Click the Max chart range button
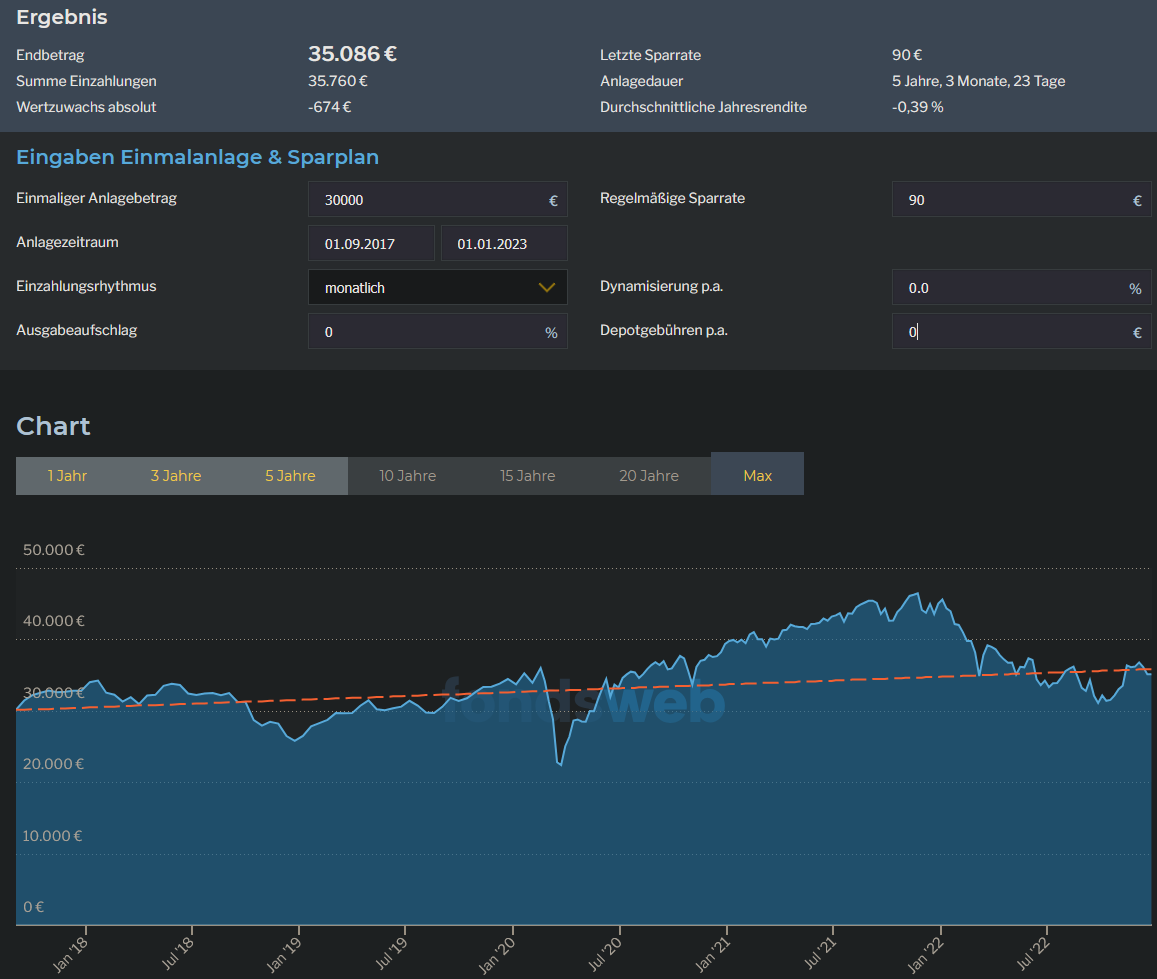This screenshot has width=1157, height=979. click(x=757, y=476)
